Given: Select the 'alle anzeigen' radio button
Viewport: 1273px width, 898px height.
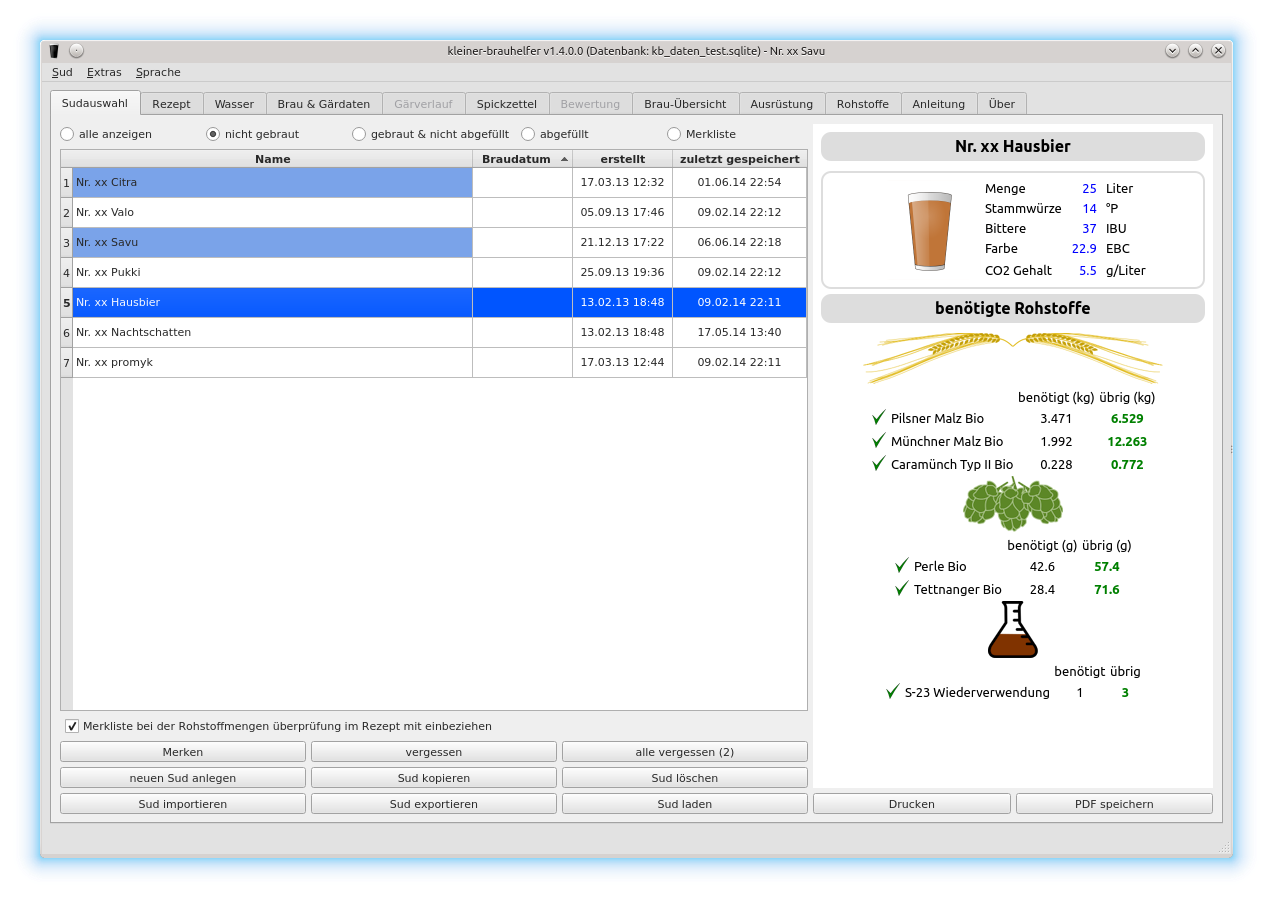Looking at the screenshot, I should pyautogui.click(x=68, y=134).
